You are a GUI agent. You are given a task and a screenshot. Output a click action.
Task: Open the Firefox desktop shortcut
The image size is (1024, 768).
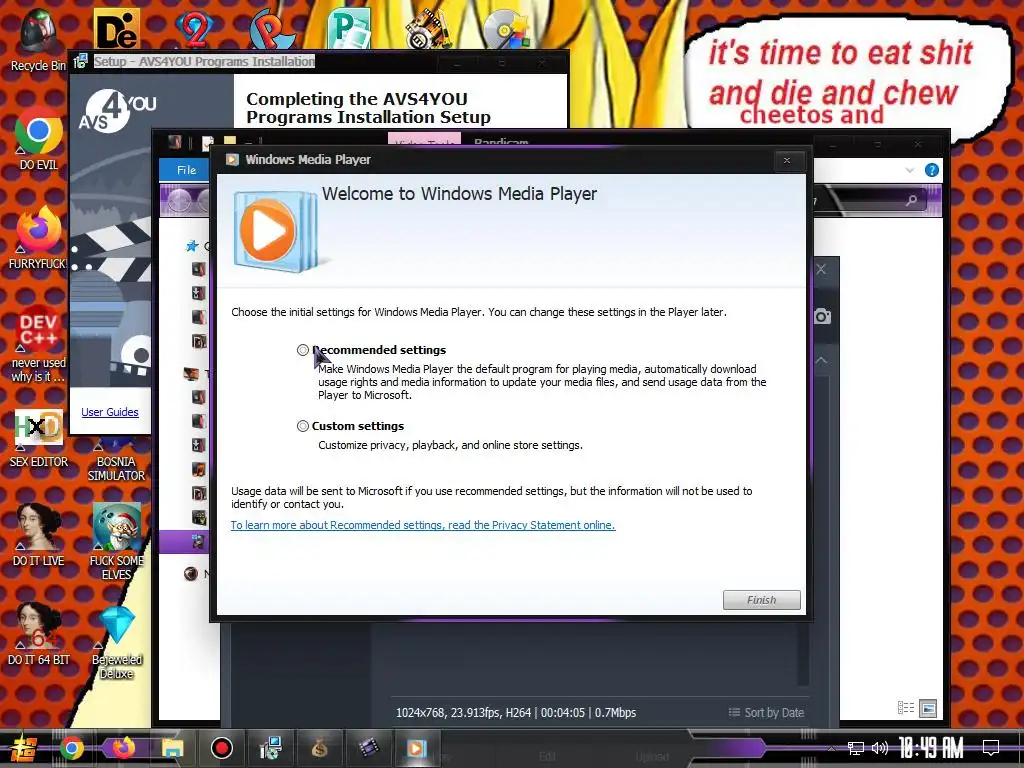(x=38, y=238)
